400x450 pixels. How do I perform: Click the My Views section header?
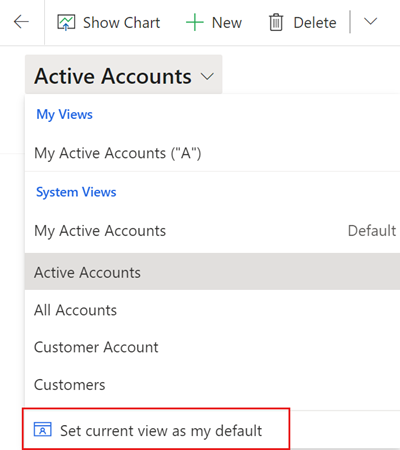[x=64, y=114]
